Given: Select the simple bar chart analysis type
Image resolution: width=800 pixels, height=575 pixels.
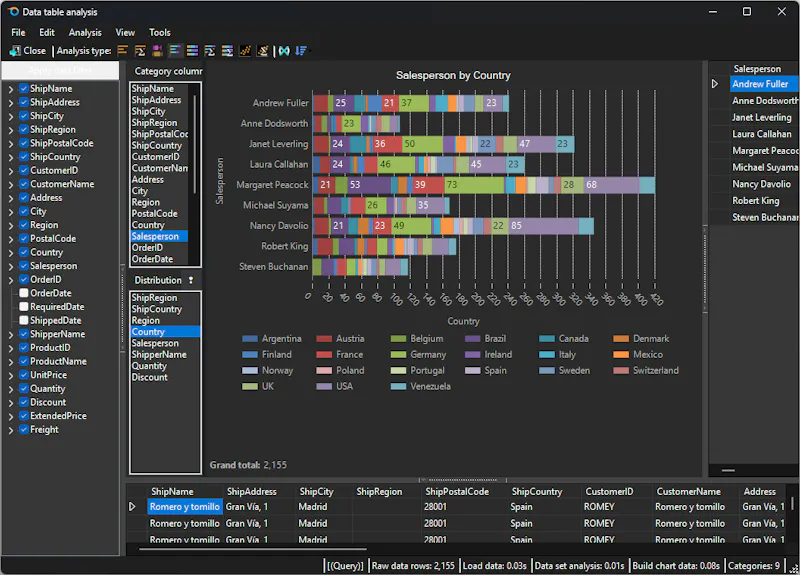Looking at the screenshot, I should [122, 51].
